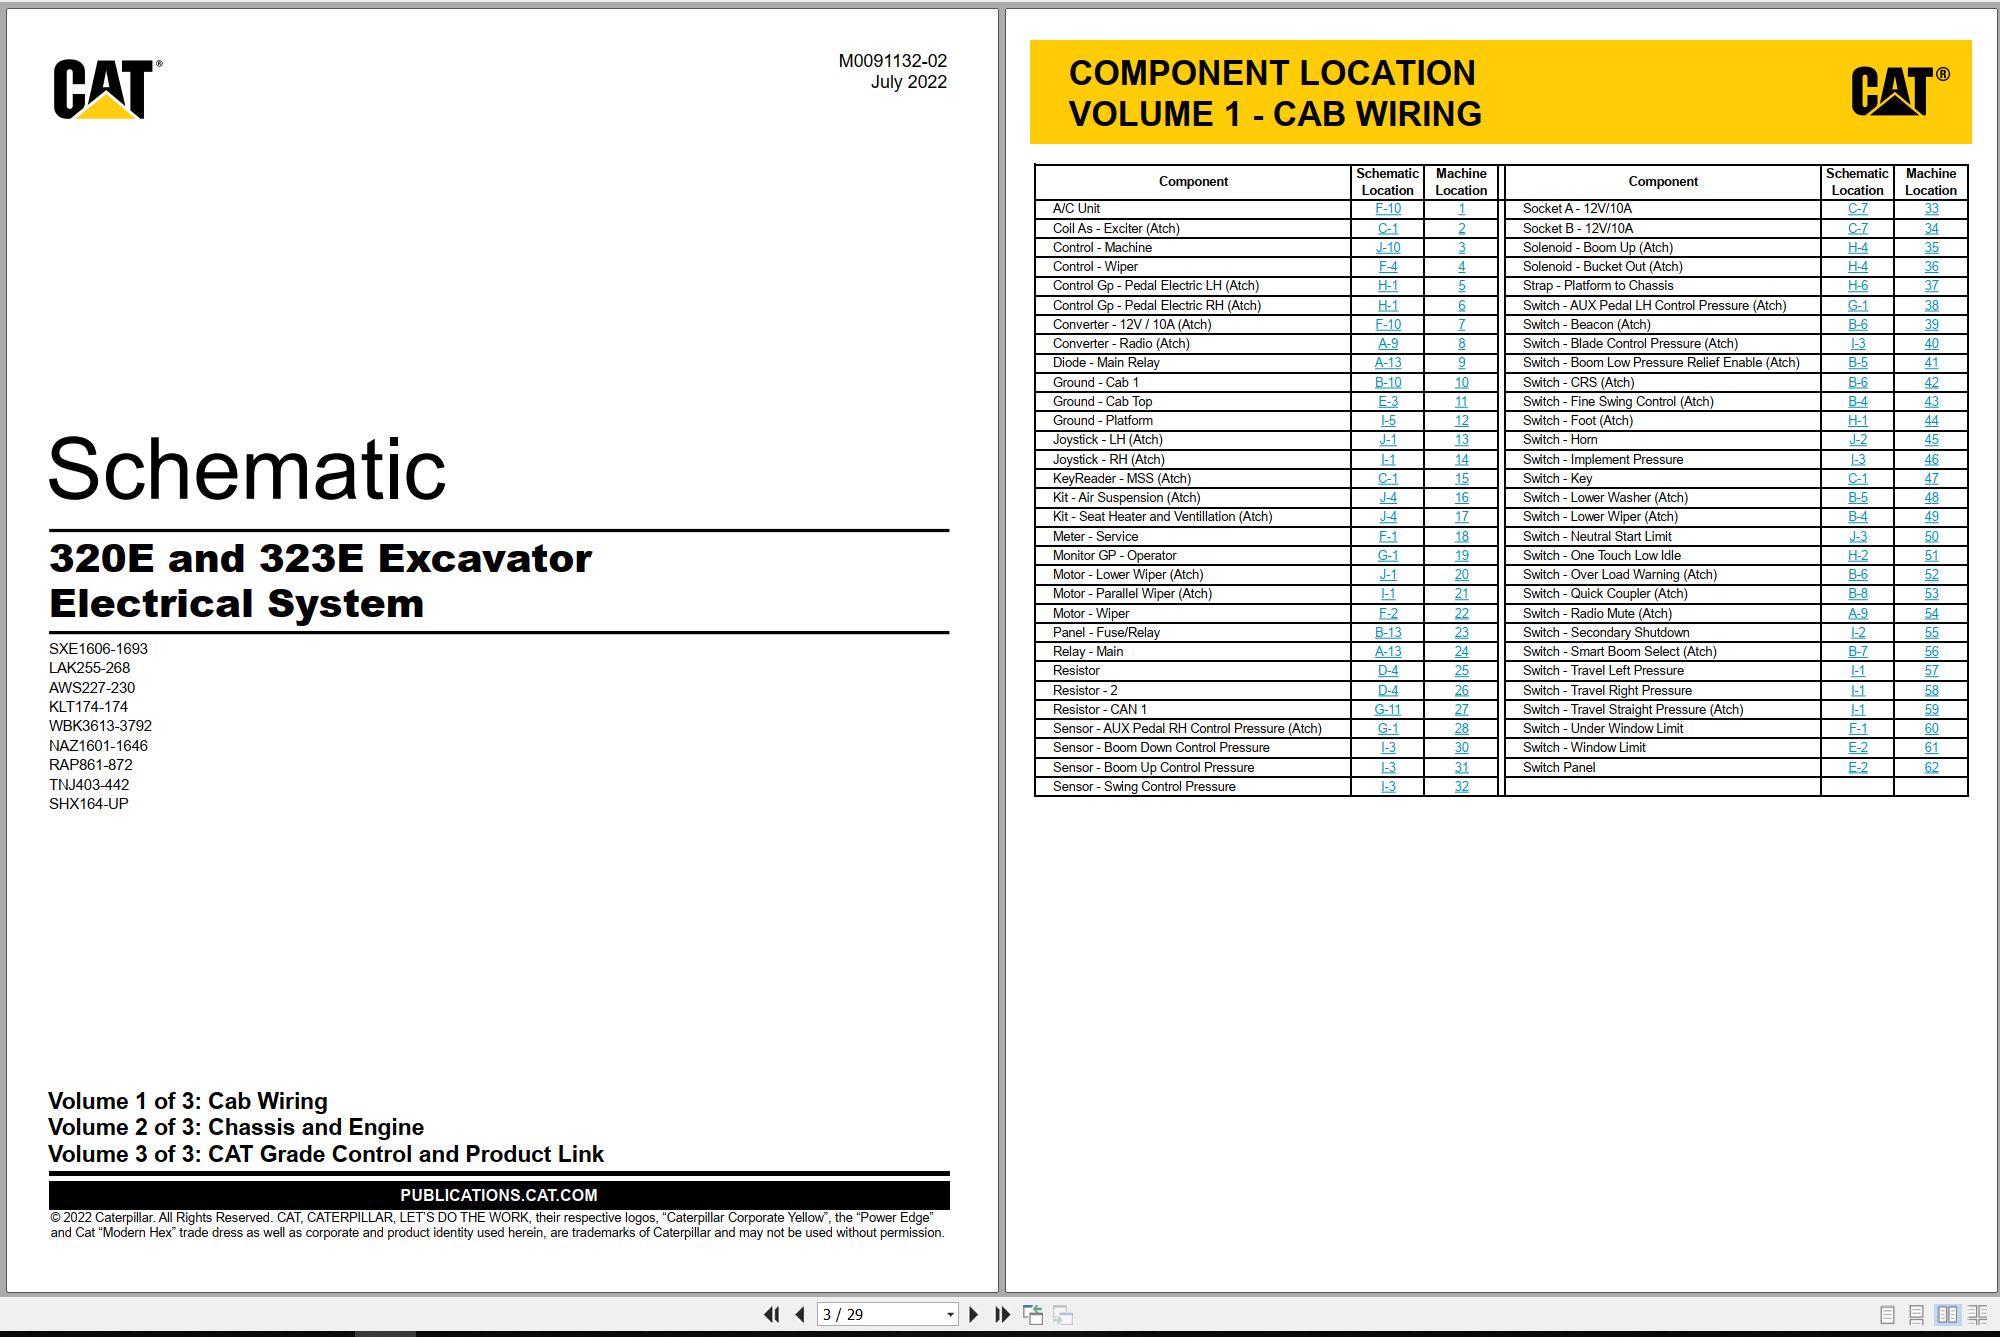Click machine location 32 for Swing Control Pressure sensor
This screenshot has height=1337, width=2000.
1461,786
